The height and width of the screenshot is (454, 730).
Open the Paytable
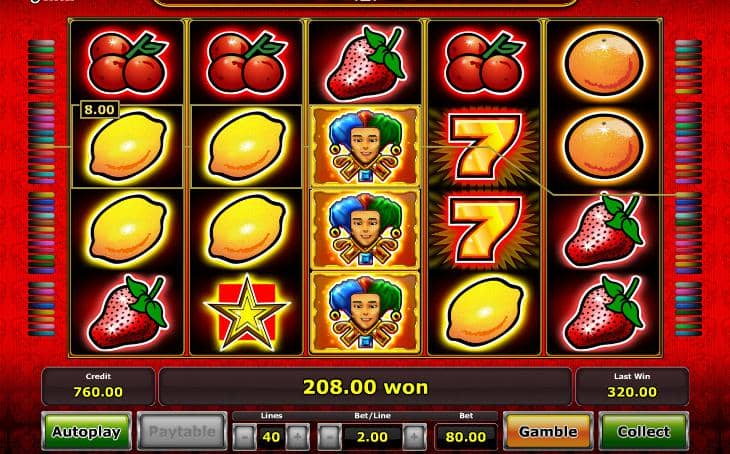coord(182,432)
